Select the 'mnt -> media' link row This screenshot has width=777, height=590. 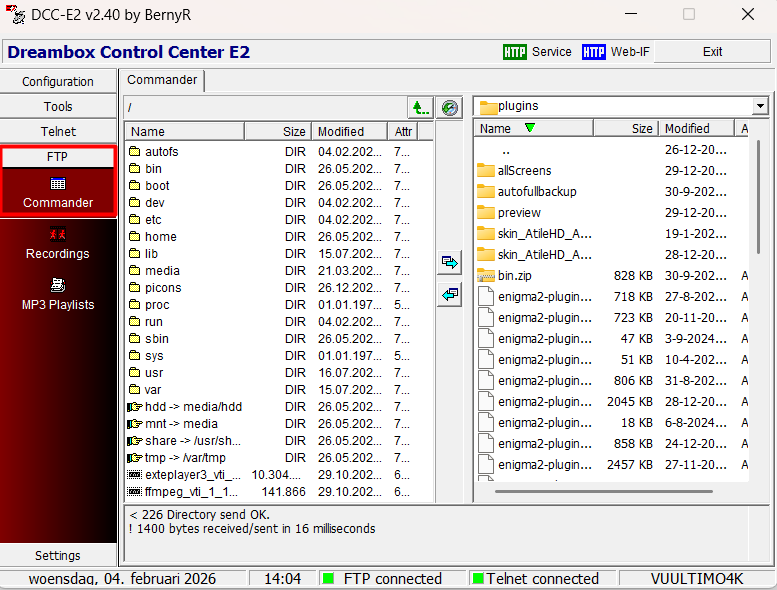(x=278, y=424)
